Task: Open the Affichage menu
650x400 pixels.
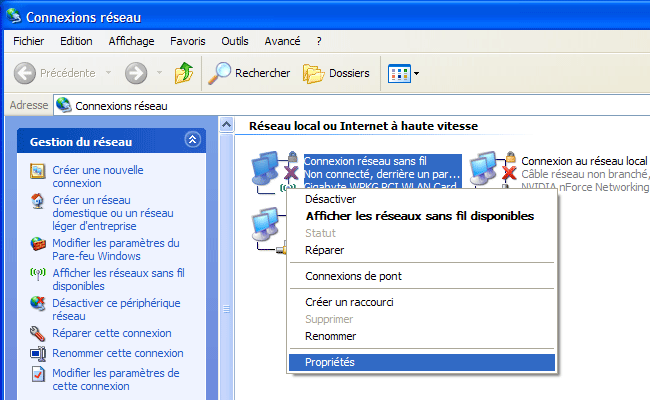Action: point(131,41)
